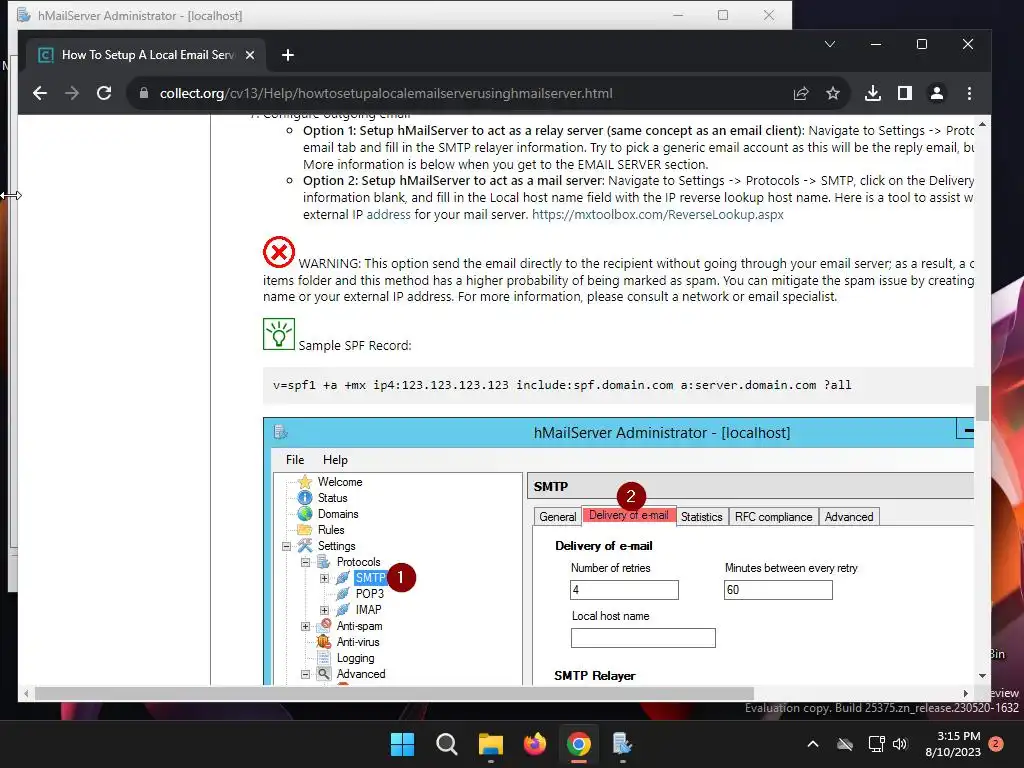Select Anti-virus tree entry
This screenshot has height=768, width=1024.
(358, 642)
